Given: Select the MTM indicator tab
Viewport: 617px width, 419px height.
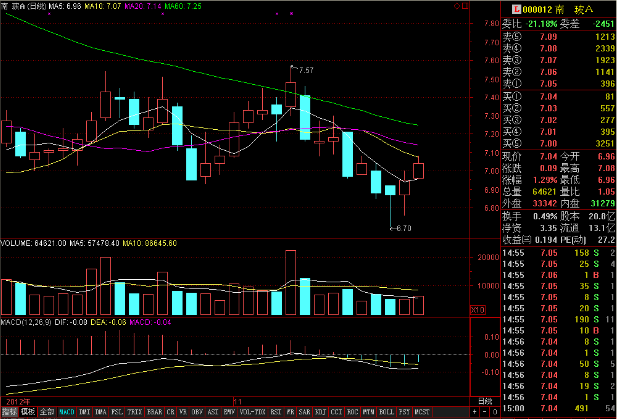Looking at the screenshot, I should click(x=368, y=412).
